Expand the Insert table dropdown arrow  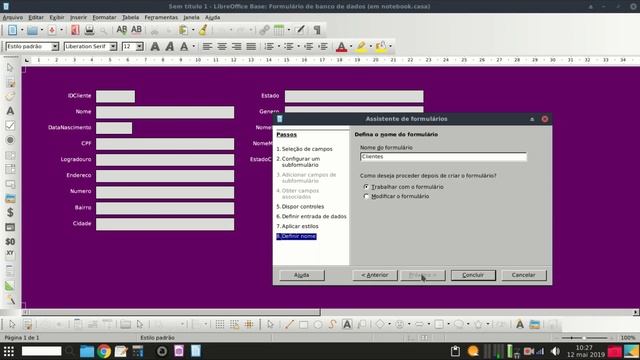point(289,30)
